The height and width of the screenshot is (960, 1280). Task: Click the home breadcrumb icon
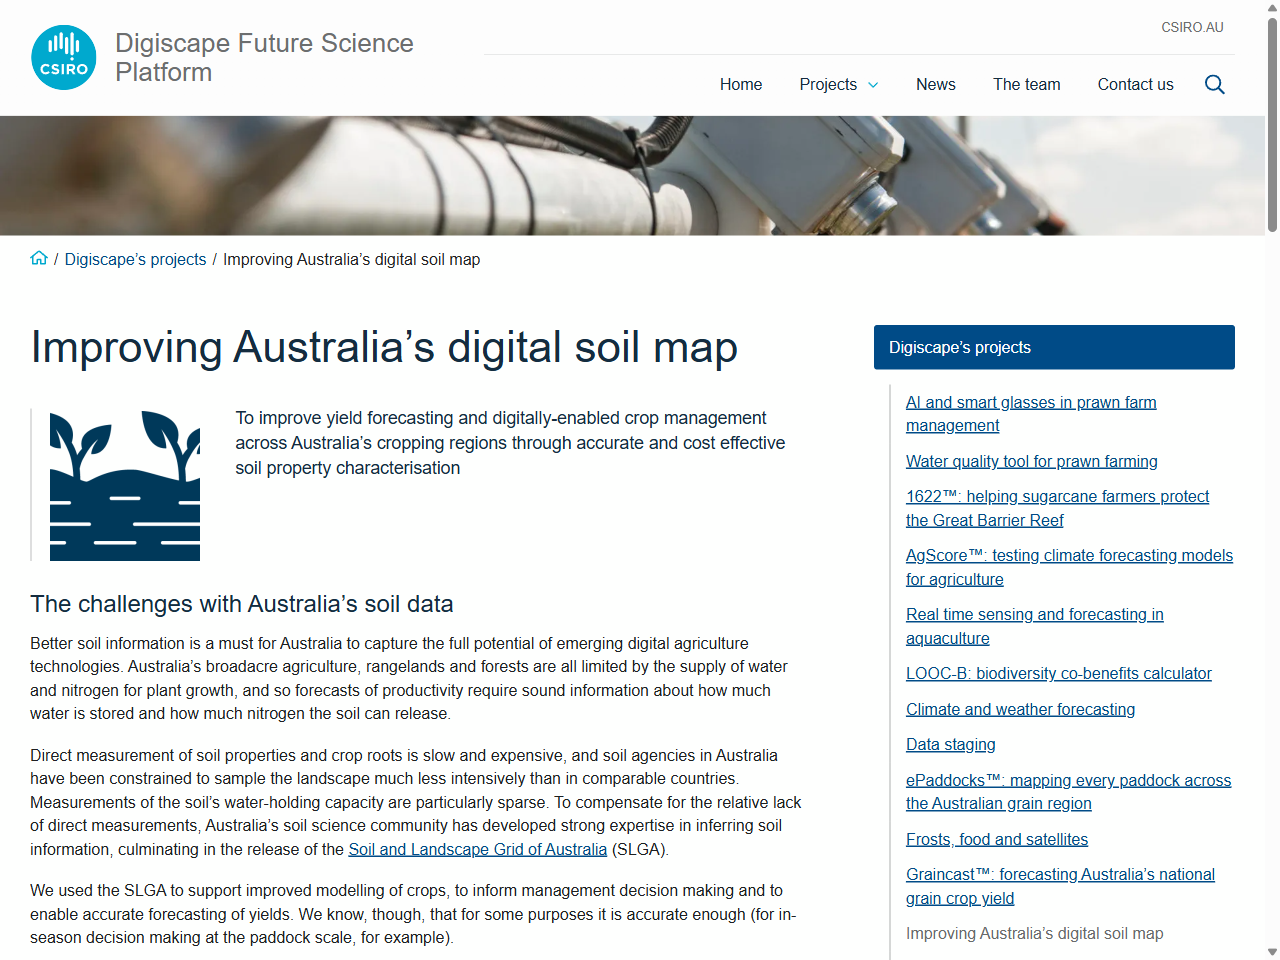click(x=39, y=258)
